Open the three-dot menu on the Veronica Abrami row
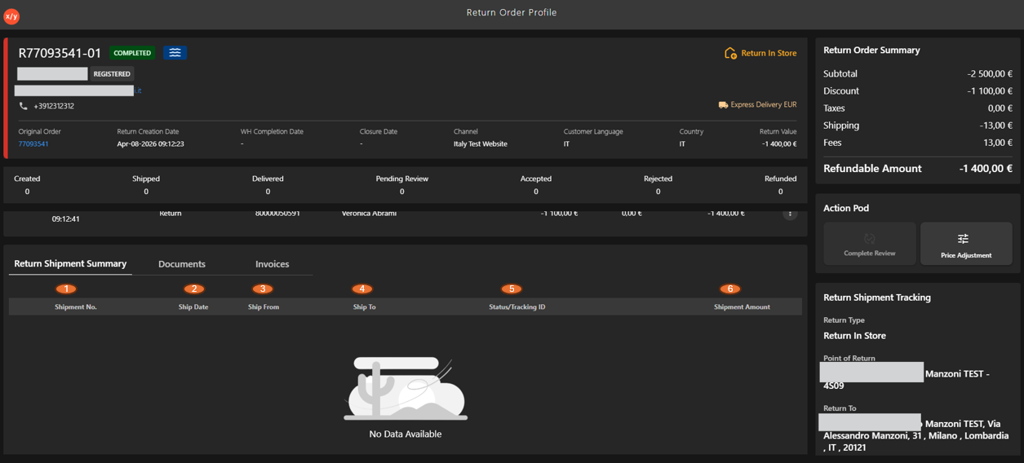The width and height of the screenshot is (1024, 463). (x=790, y=214)
